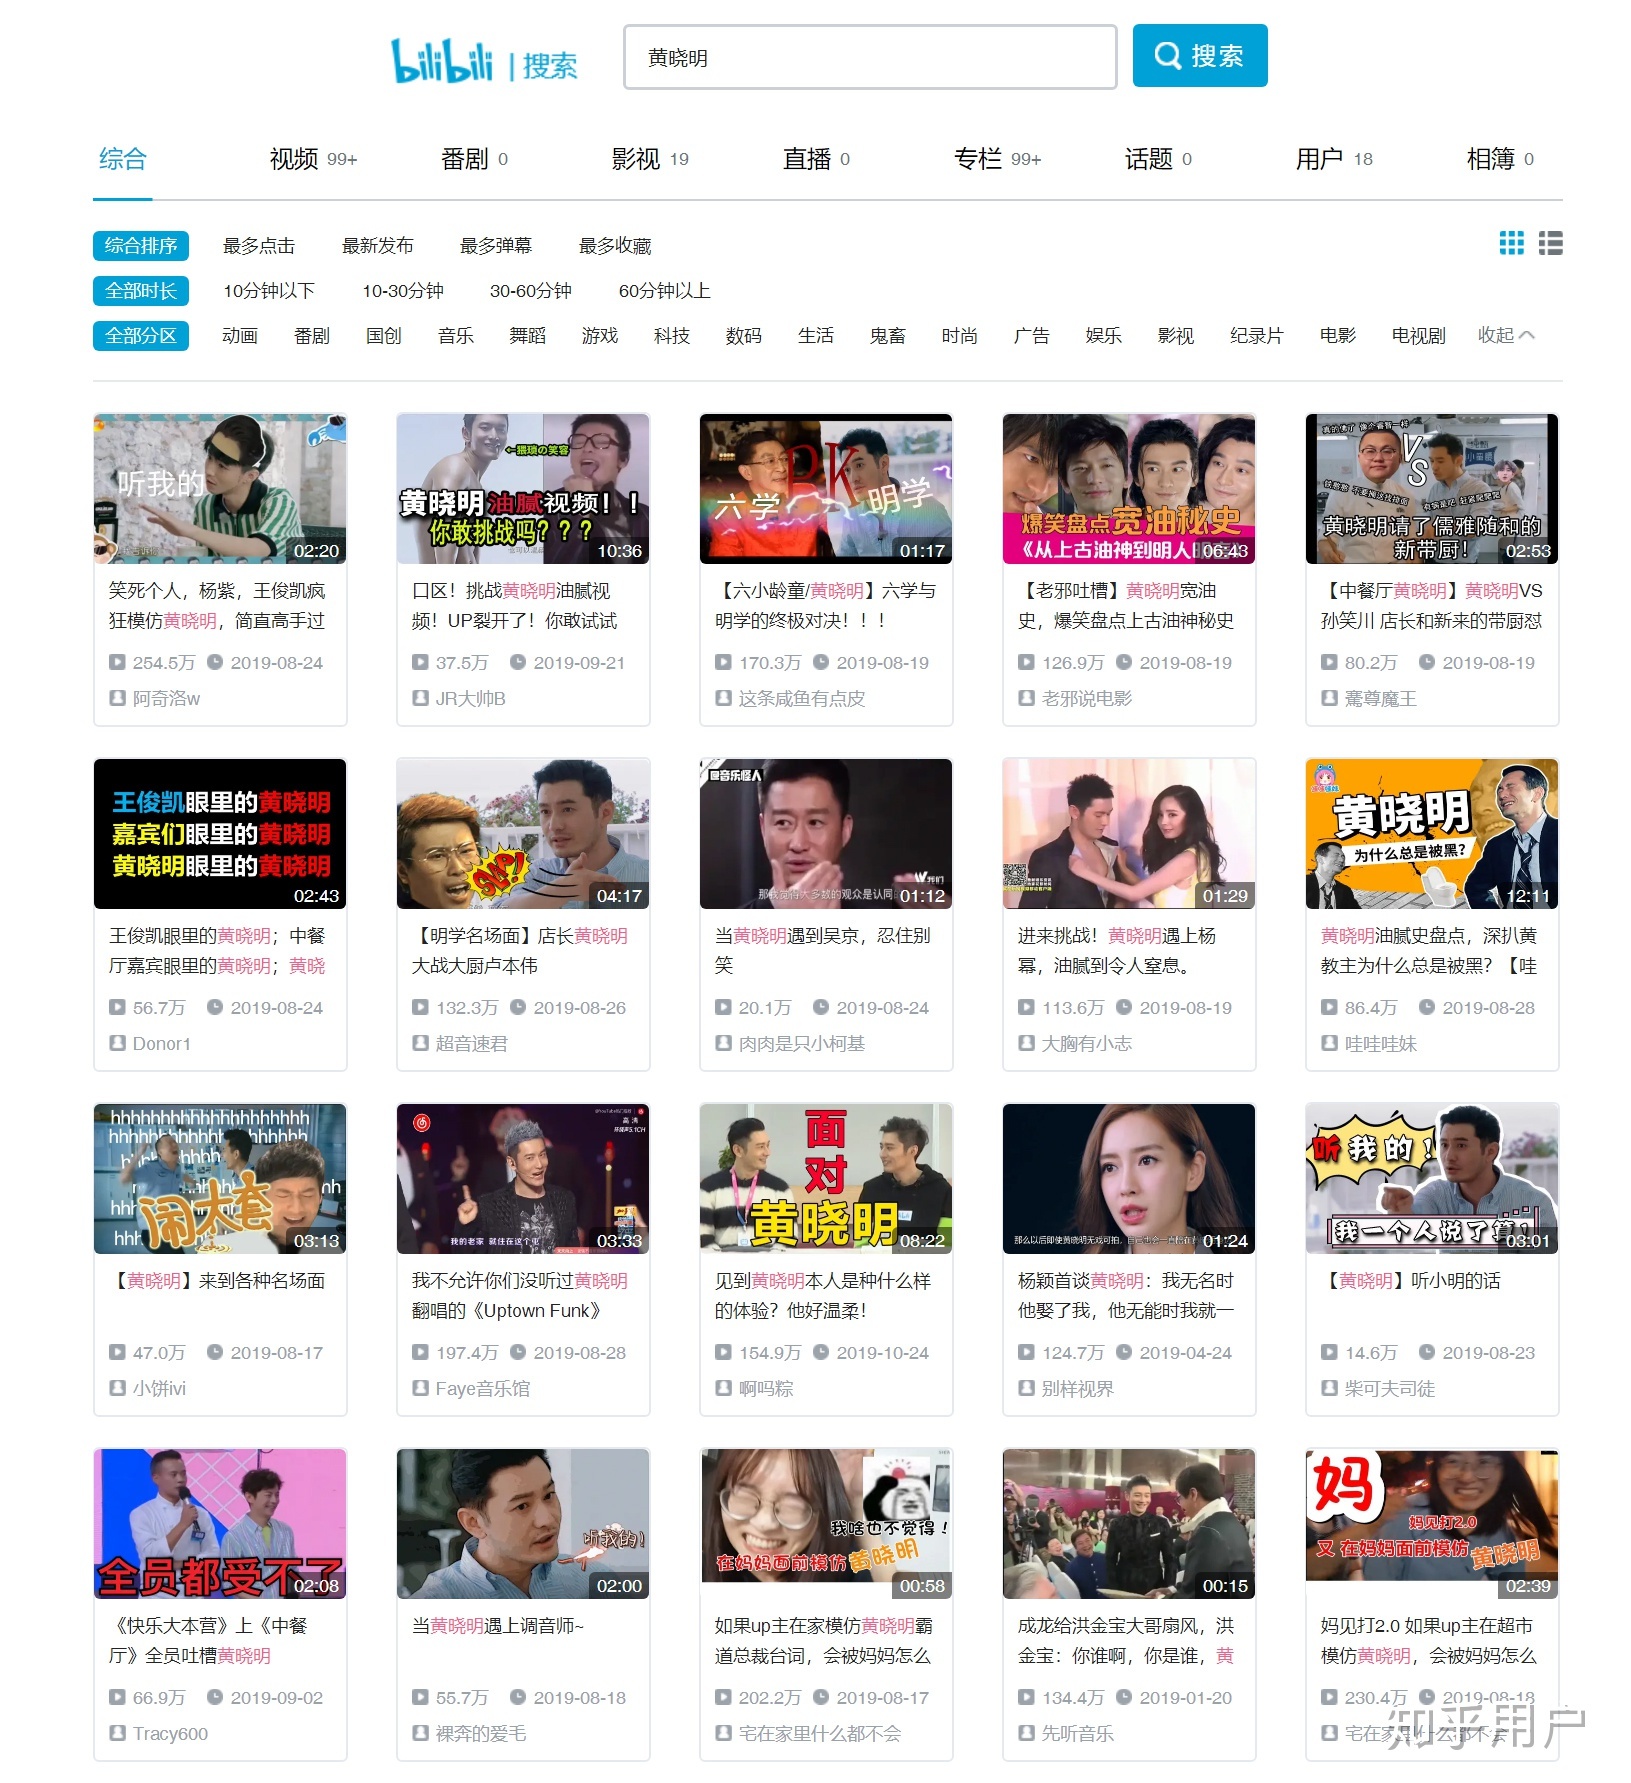
Task: Click search field containing 黄晓明
Action: coord(869,58)
